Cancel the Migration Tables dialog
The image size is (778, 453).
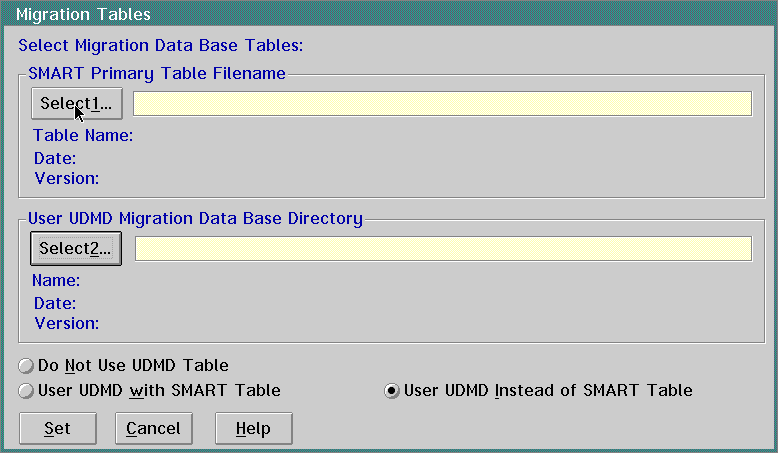pos(154,429)
